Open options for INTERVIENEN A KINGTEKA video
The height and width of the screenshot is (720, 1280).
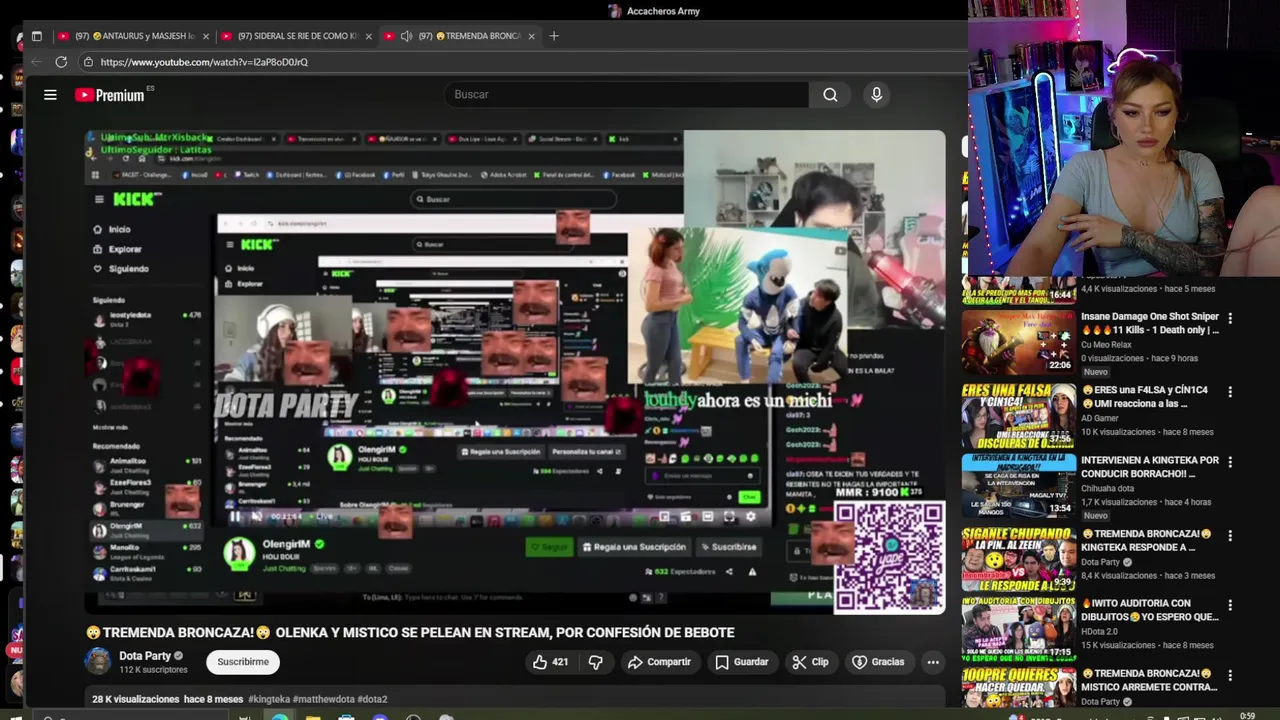[x=1230, y=462]
